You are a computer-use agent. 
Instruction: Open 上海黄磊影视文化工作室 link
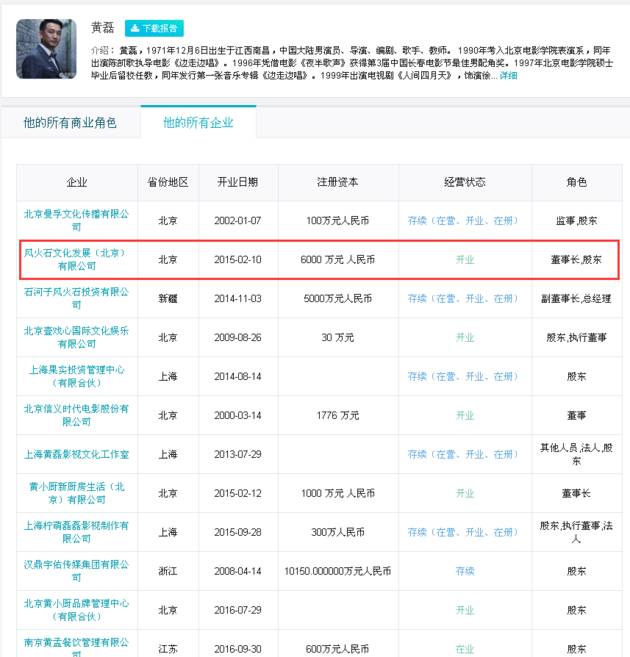tap(77, 454)
